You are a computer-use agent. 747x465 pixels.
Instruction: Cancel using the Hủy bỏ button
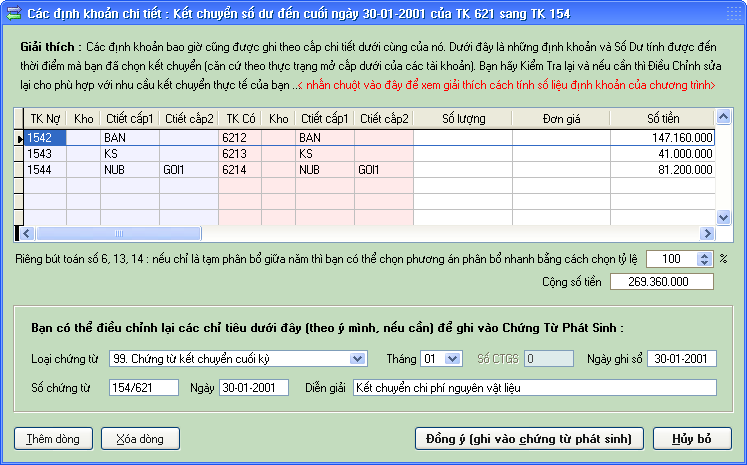click(691, 439)
